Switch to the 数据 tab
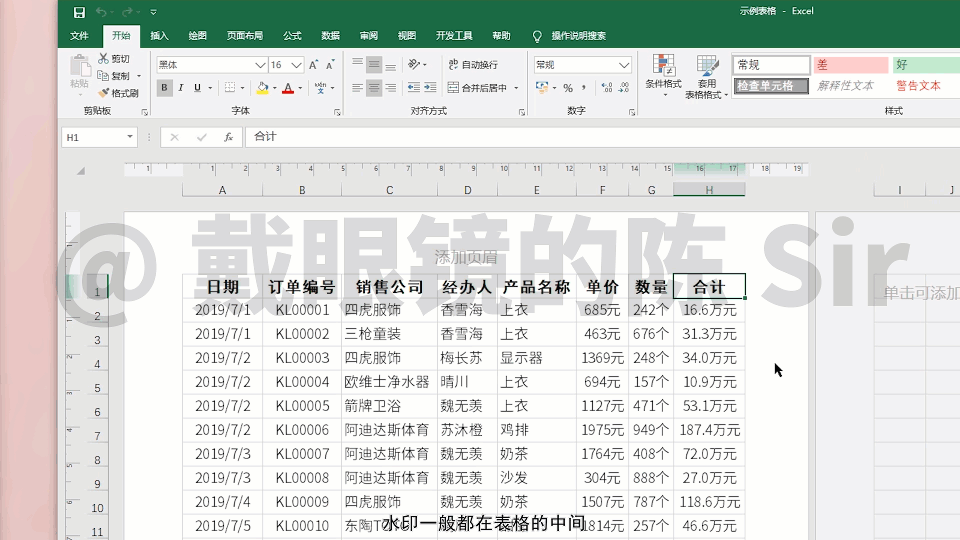 pyautogui.click(x=331, y=36)
